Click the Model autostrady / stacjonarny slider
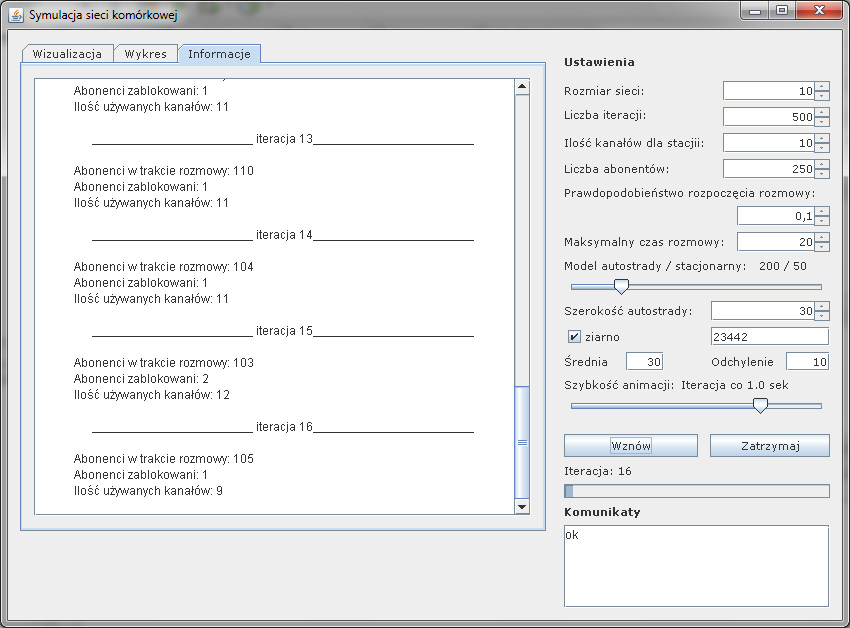 [621, 286]
